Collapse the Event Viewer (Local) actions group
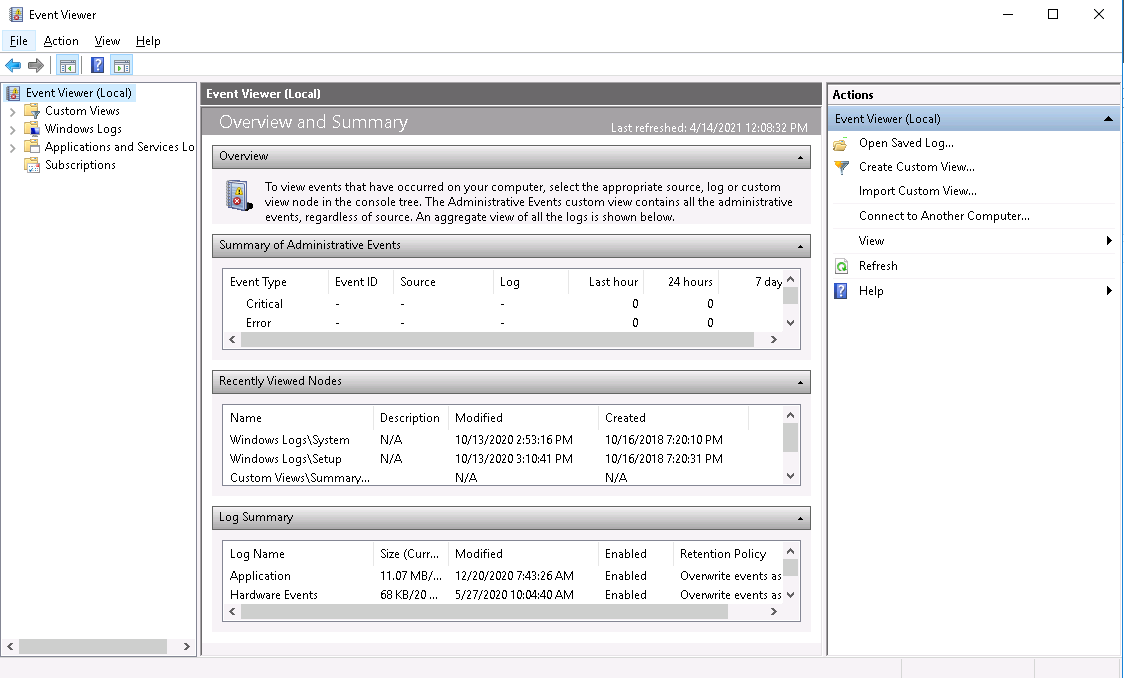 click(1108, 119)
